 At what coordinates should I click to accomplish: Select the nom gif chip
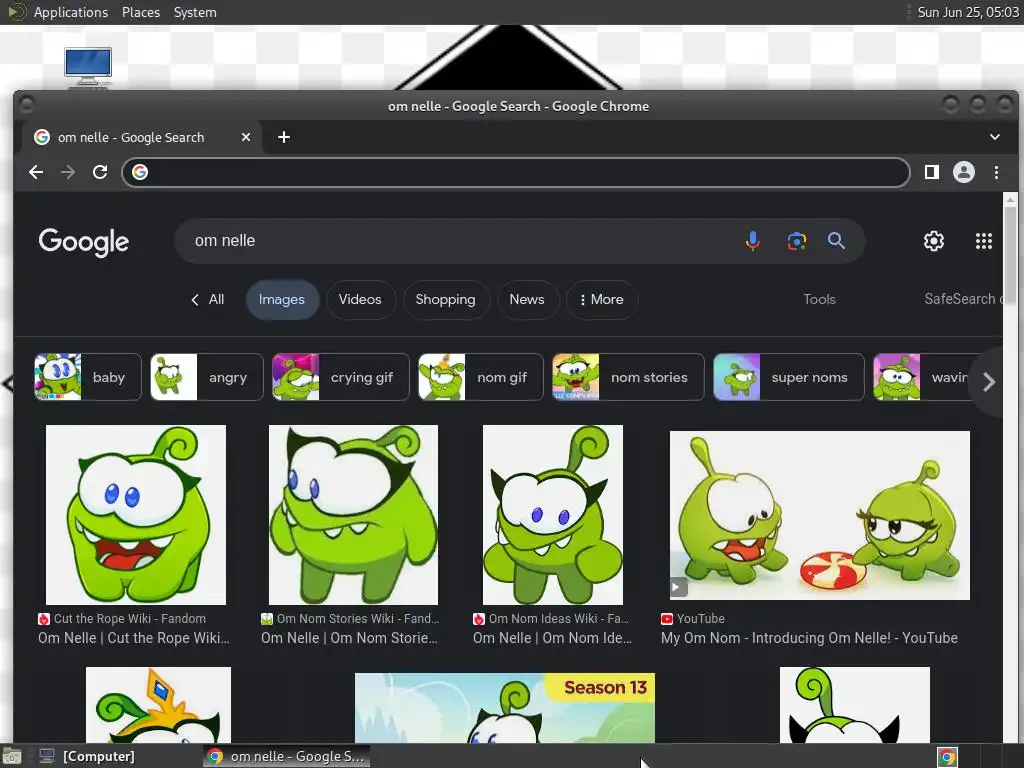tap(480, 377)
